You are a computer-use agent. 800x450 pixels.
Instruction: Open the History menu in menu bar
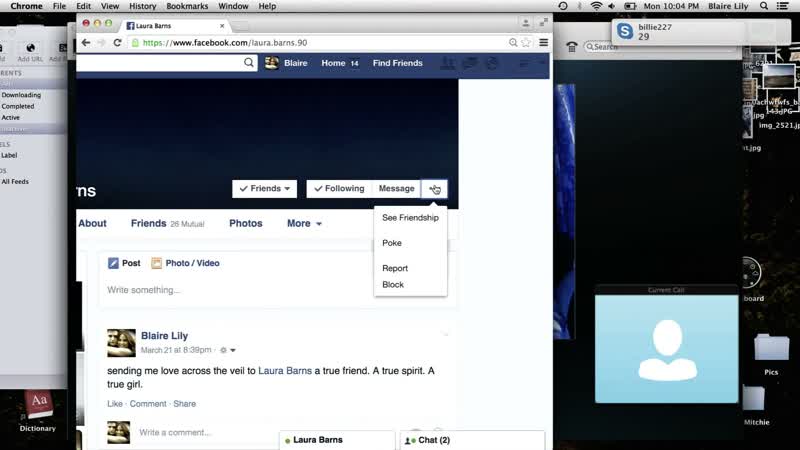(x=142, y=6)
